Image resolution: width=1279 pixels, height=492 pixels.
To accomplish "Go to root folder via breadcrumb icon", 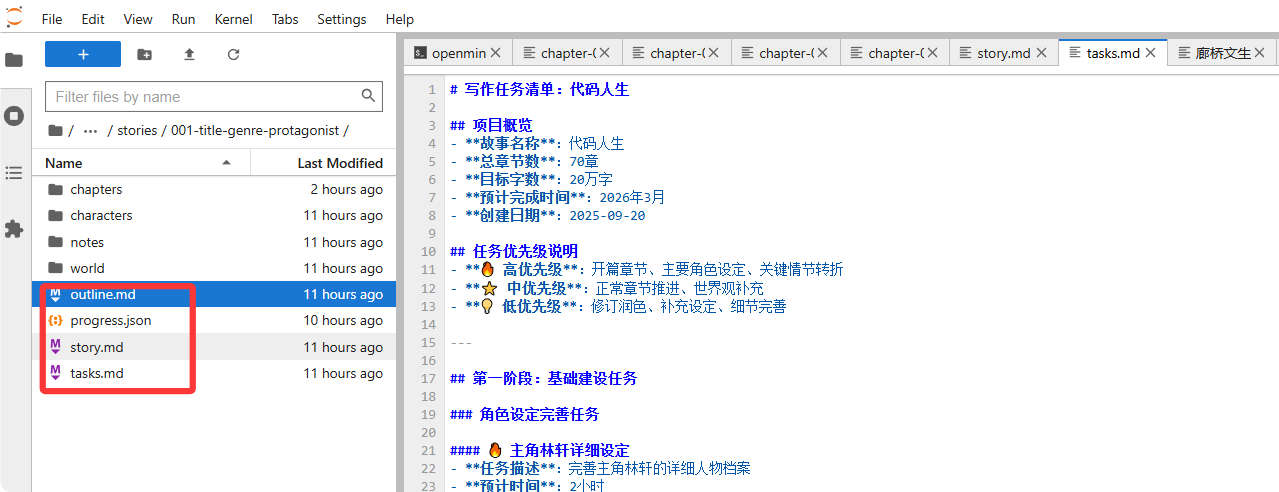I will [x=55, y=130].
